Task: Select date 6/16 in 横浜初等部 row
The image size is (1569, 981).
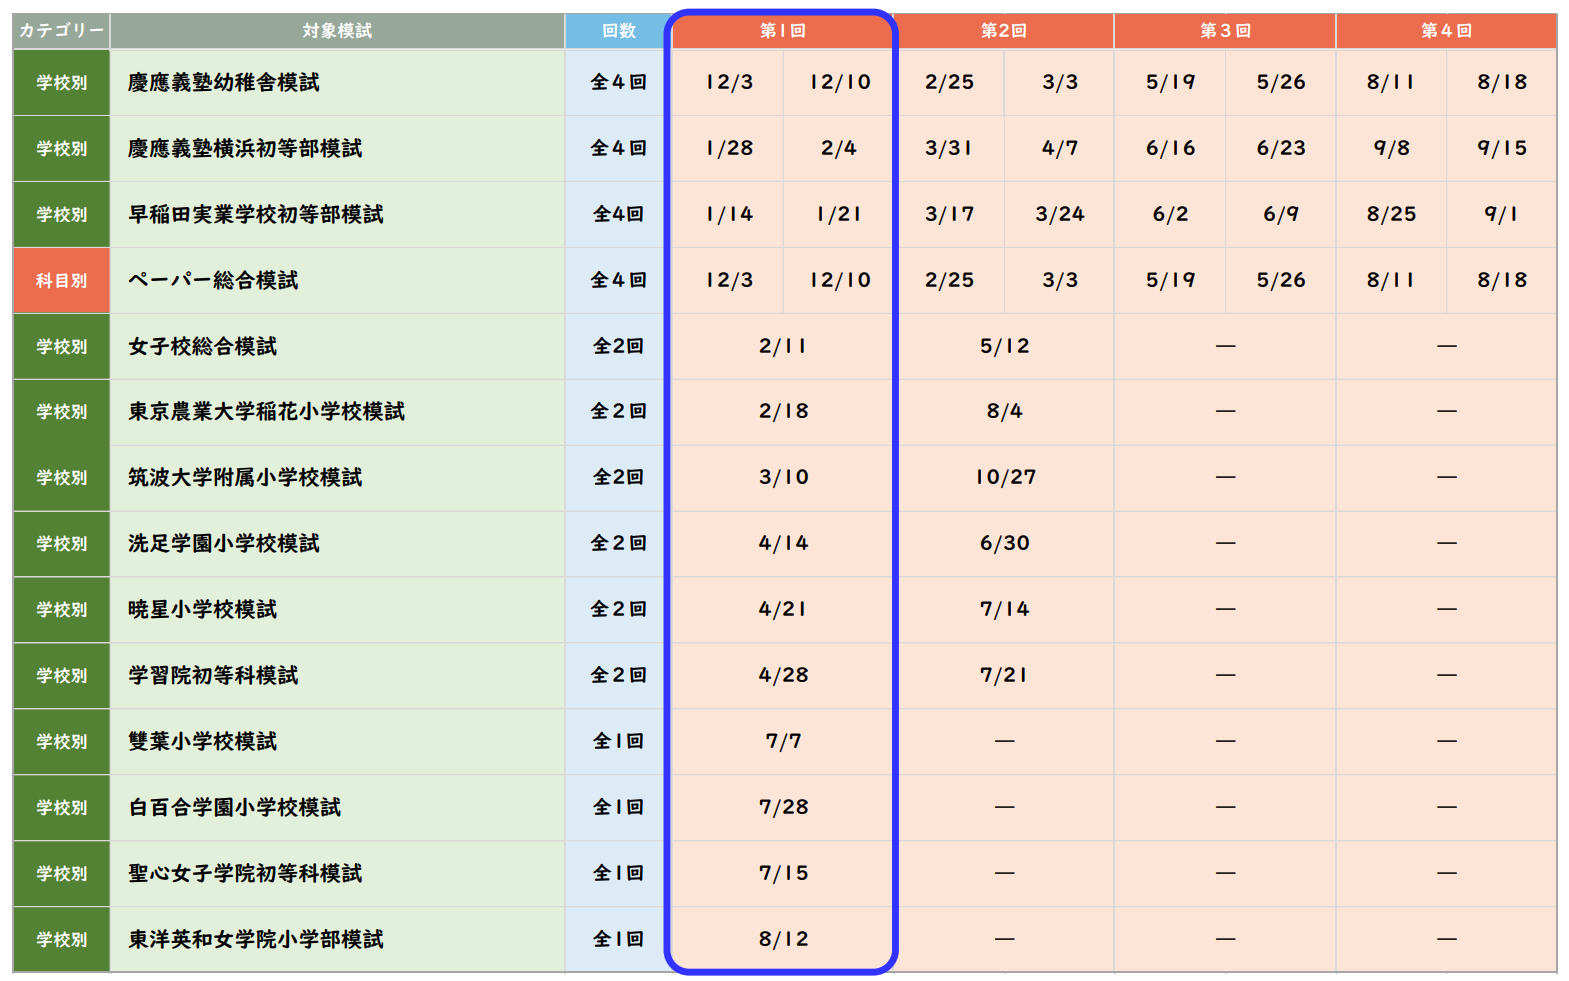Action: click(x=1170, y=149)
